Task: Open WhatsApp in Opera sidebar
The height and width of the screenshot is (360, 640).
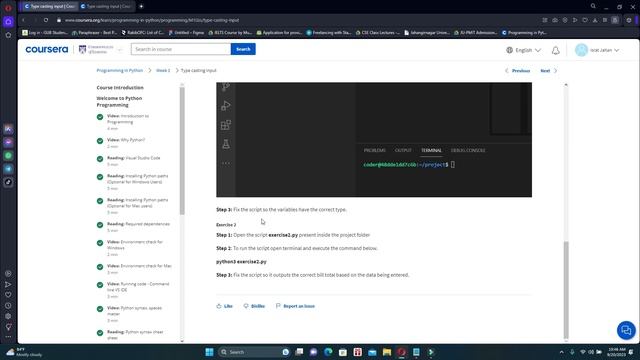Action: click(x=8, y=156)
